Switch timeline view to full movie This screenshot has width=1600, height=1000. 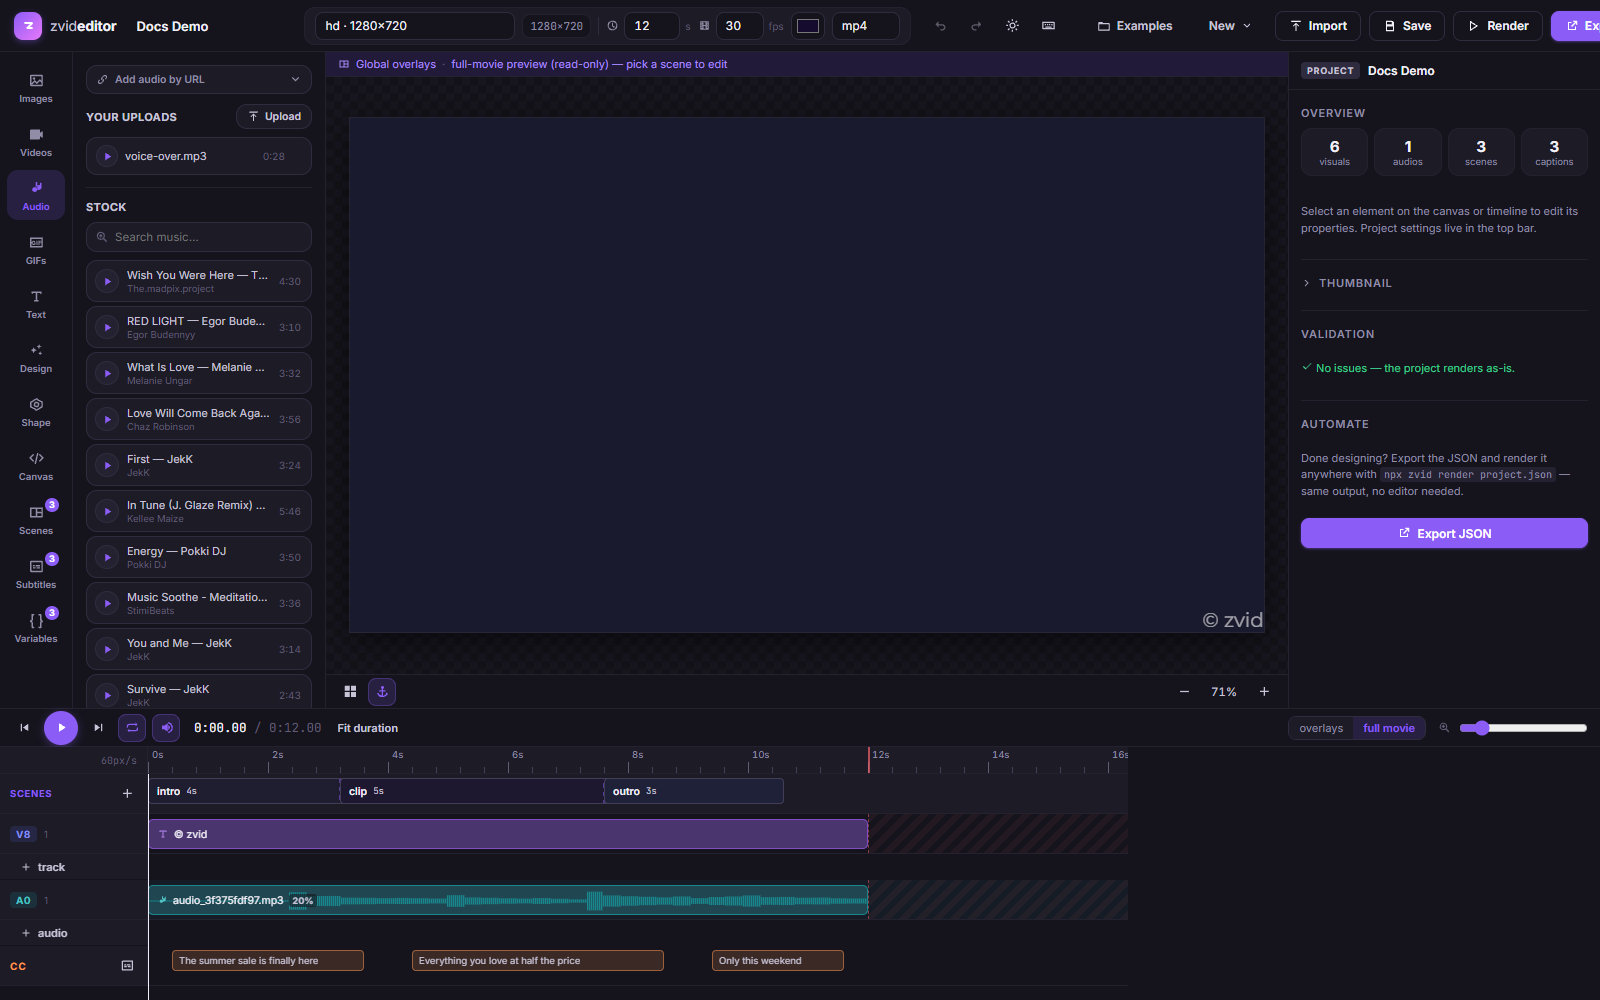(x=1388, y=728)
